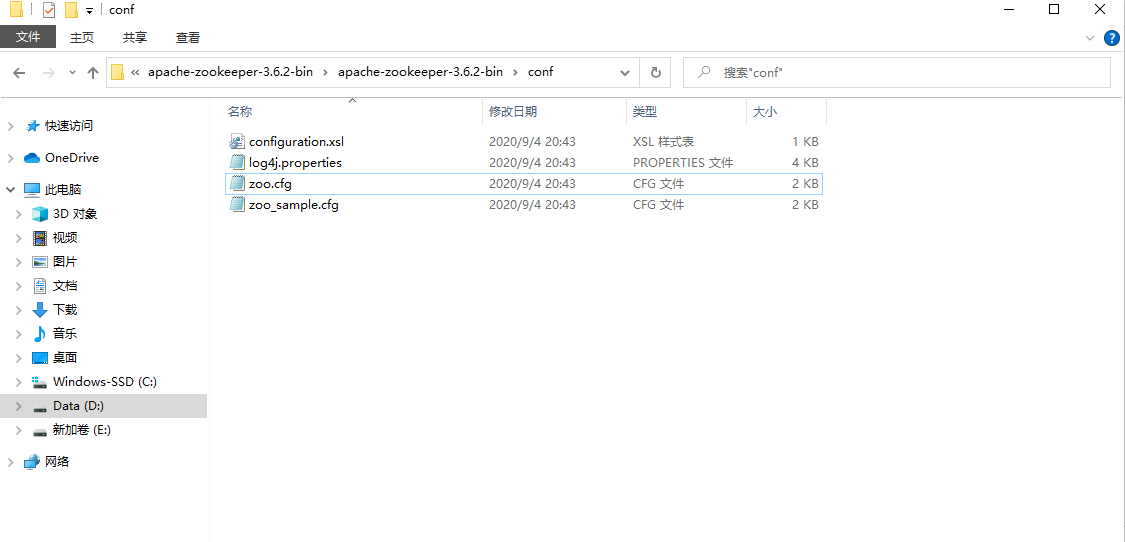Viewport: 1125px width, 542px height.
Task: Click the Quick Access star icon
Action: tap(32, 126)
